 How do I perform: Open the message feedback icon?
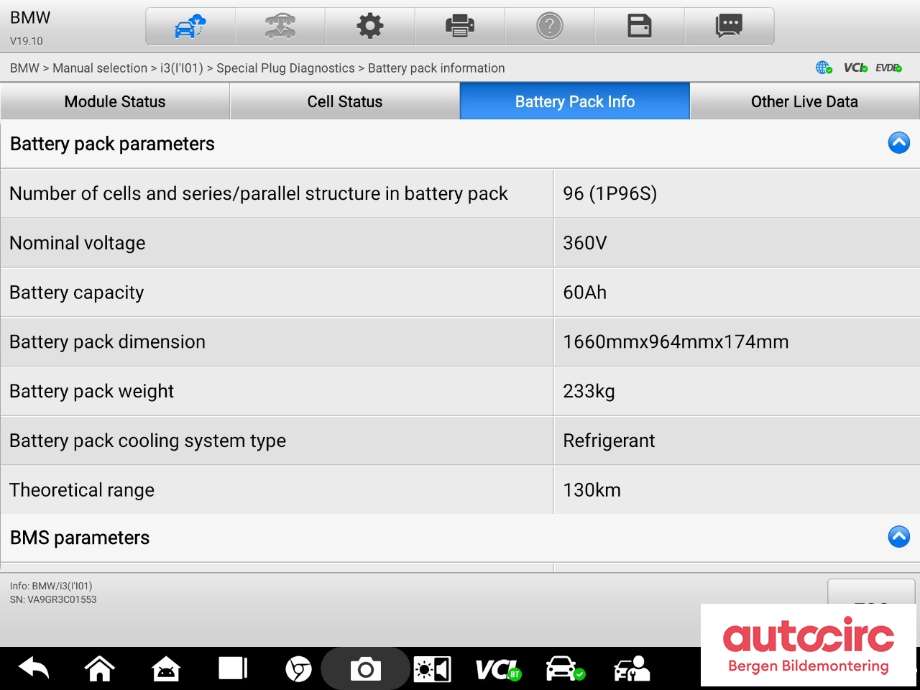(729, 26)
